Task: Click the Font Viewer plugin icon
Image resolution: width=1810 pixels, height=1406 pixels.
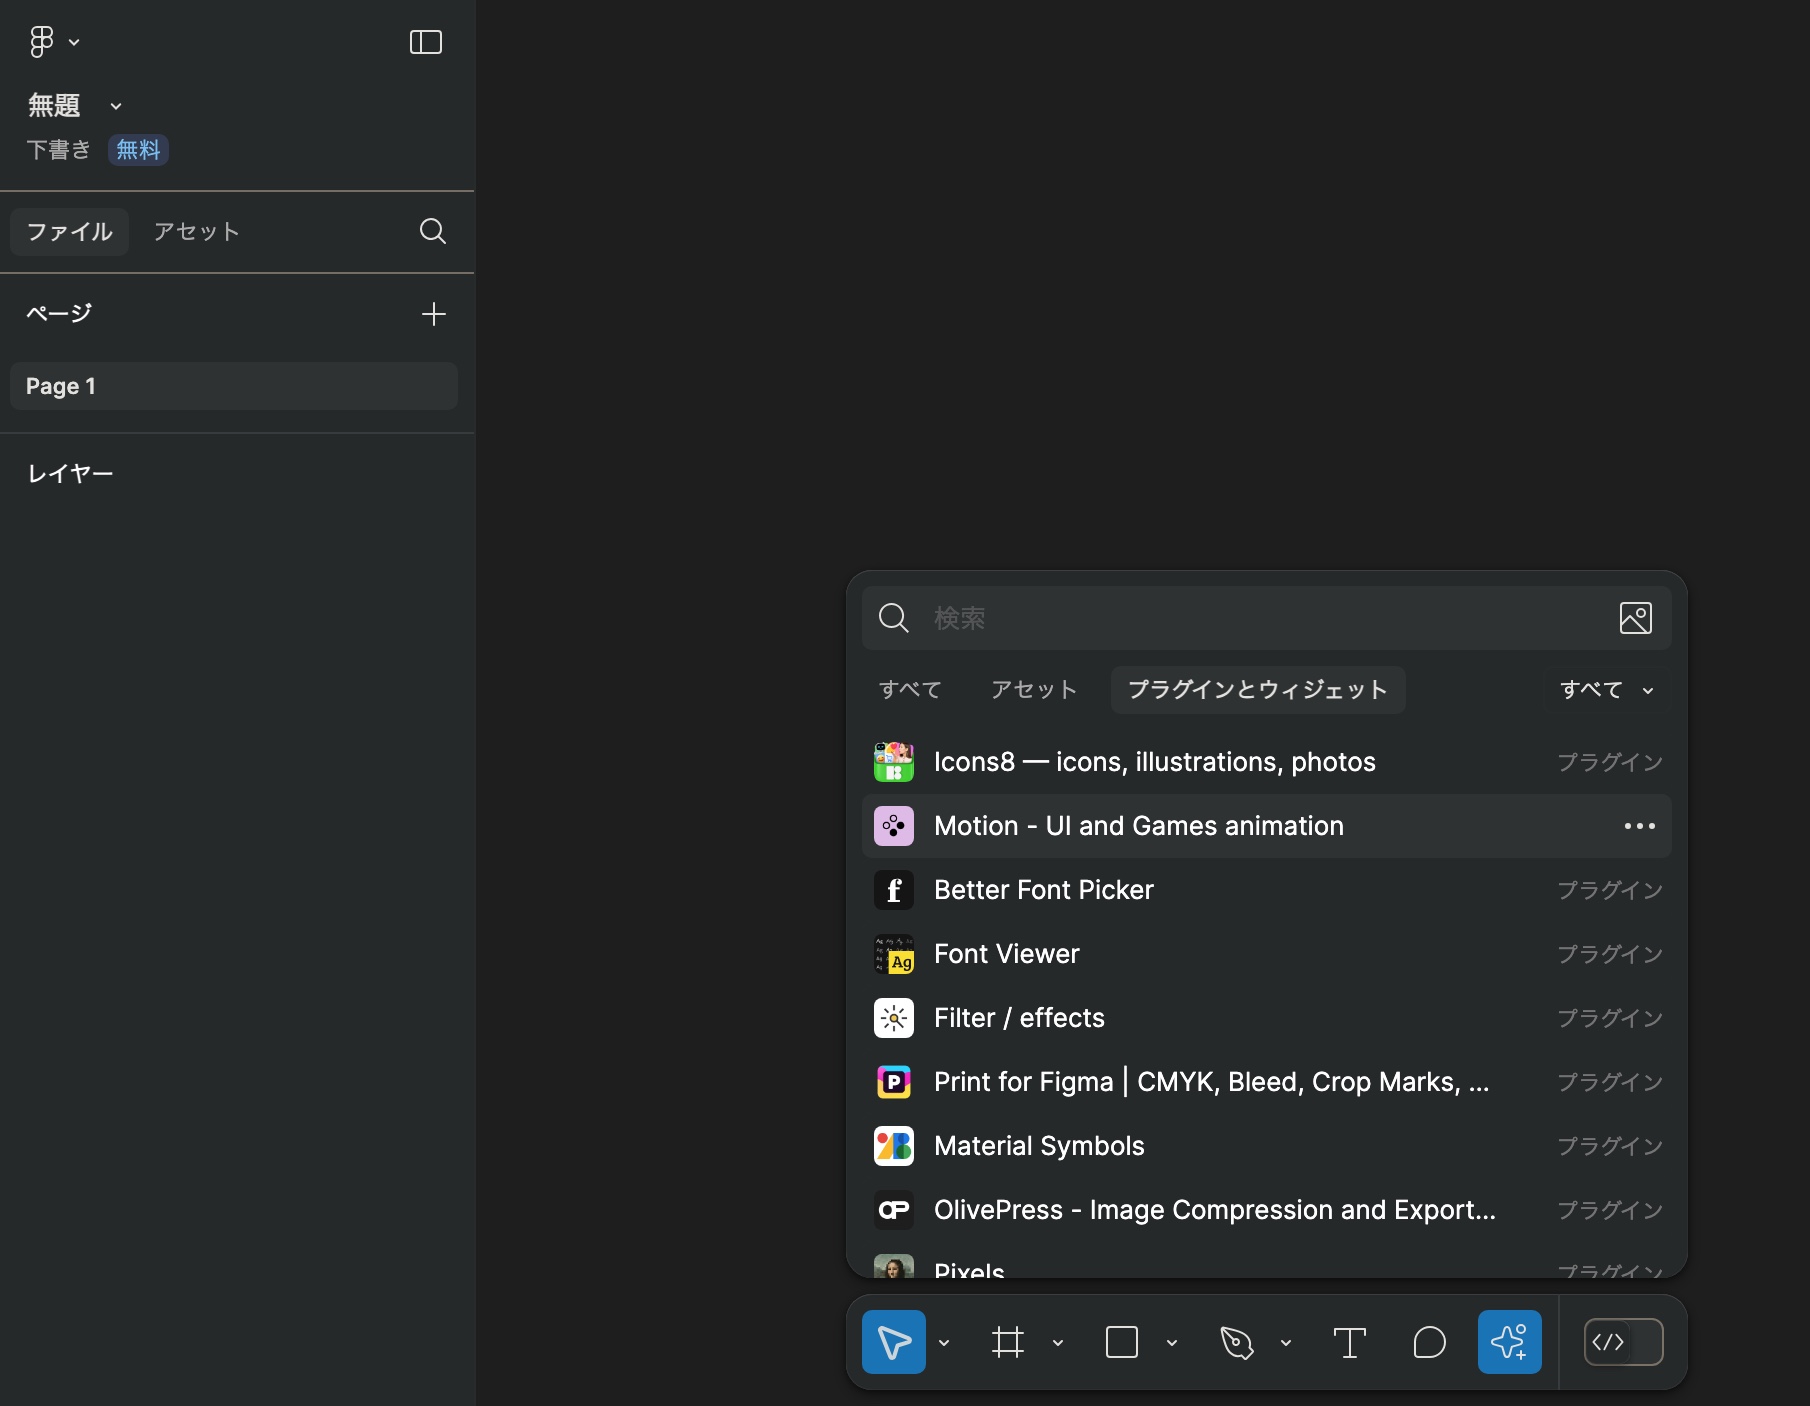Action: pyautogui.click(x=894, y=954)
